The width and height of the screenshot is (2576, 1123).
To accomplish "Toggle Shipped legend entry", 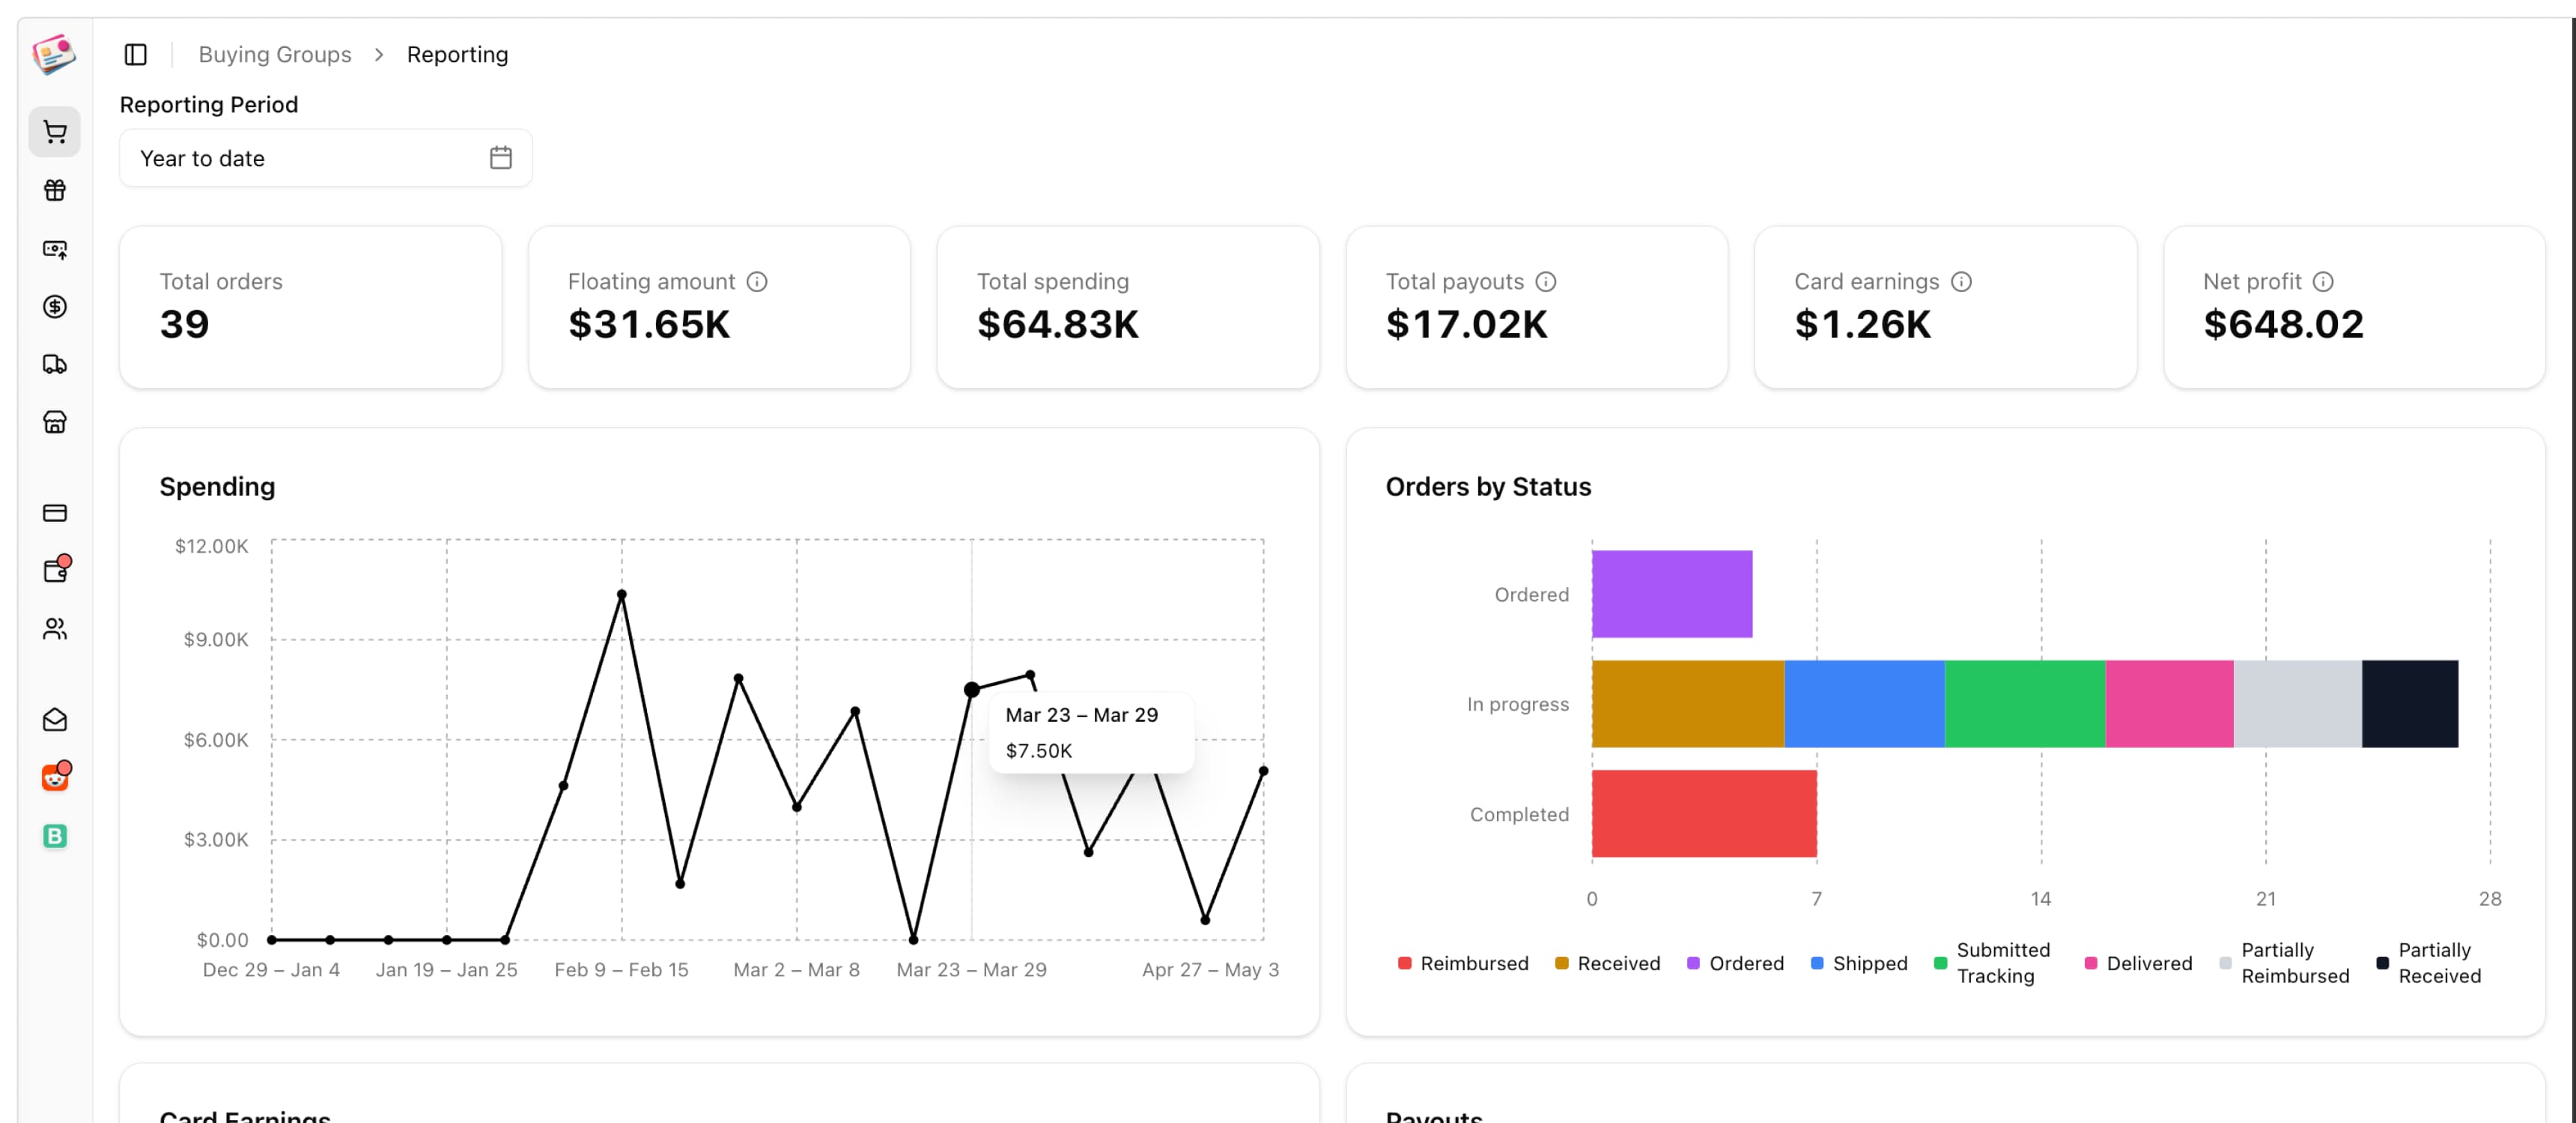I will 1859,963.
